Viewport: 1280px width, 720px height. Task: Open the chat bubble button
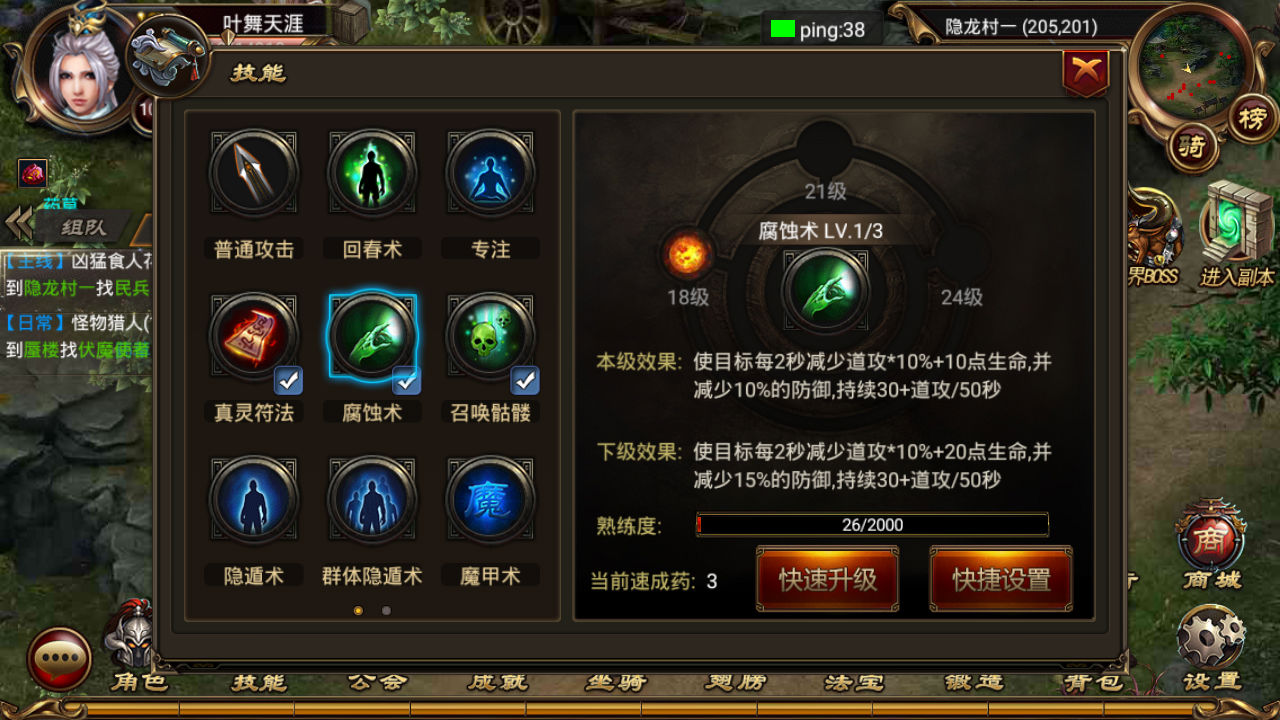[x=59, y=659]
